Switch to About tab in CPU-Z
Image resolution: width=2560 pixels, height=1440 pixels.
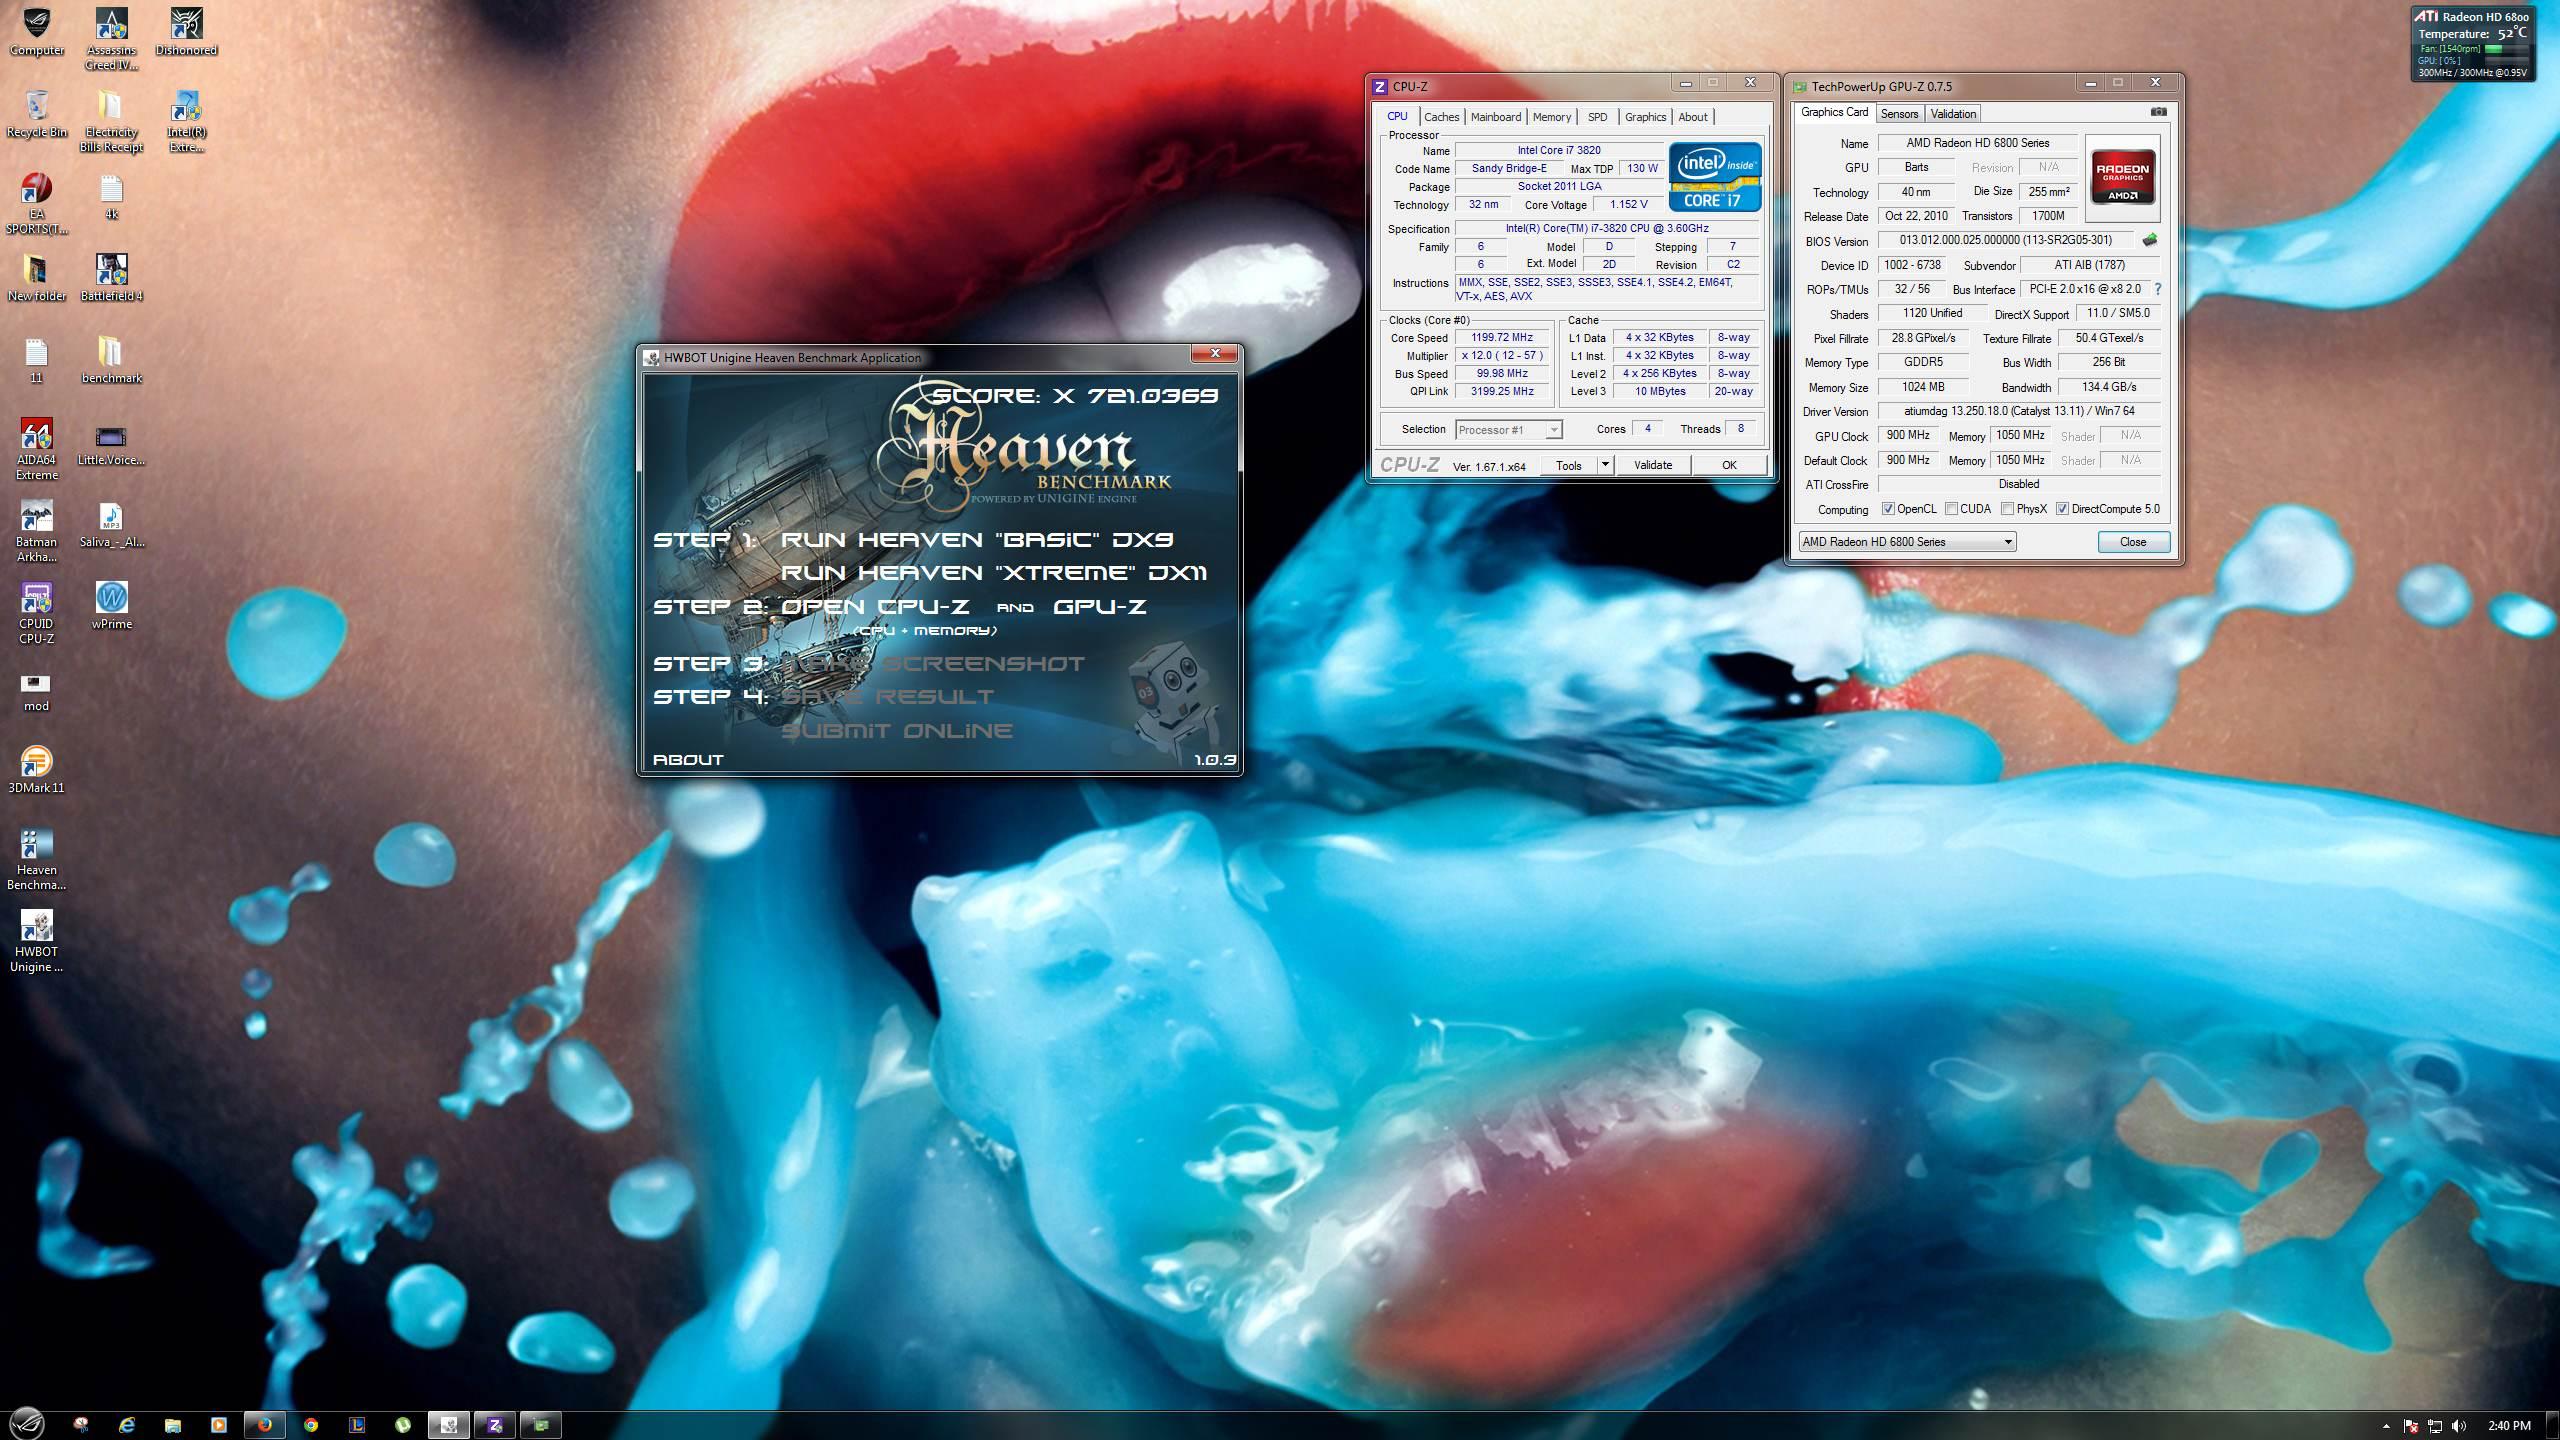point(1692,117)
